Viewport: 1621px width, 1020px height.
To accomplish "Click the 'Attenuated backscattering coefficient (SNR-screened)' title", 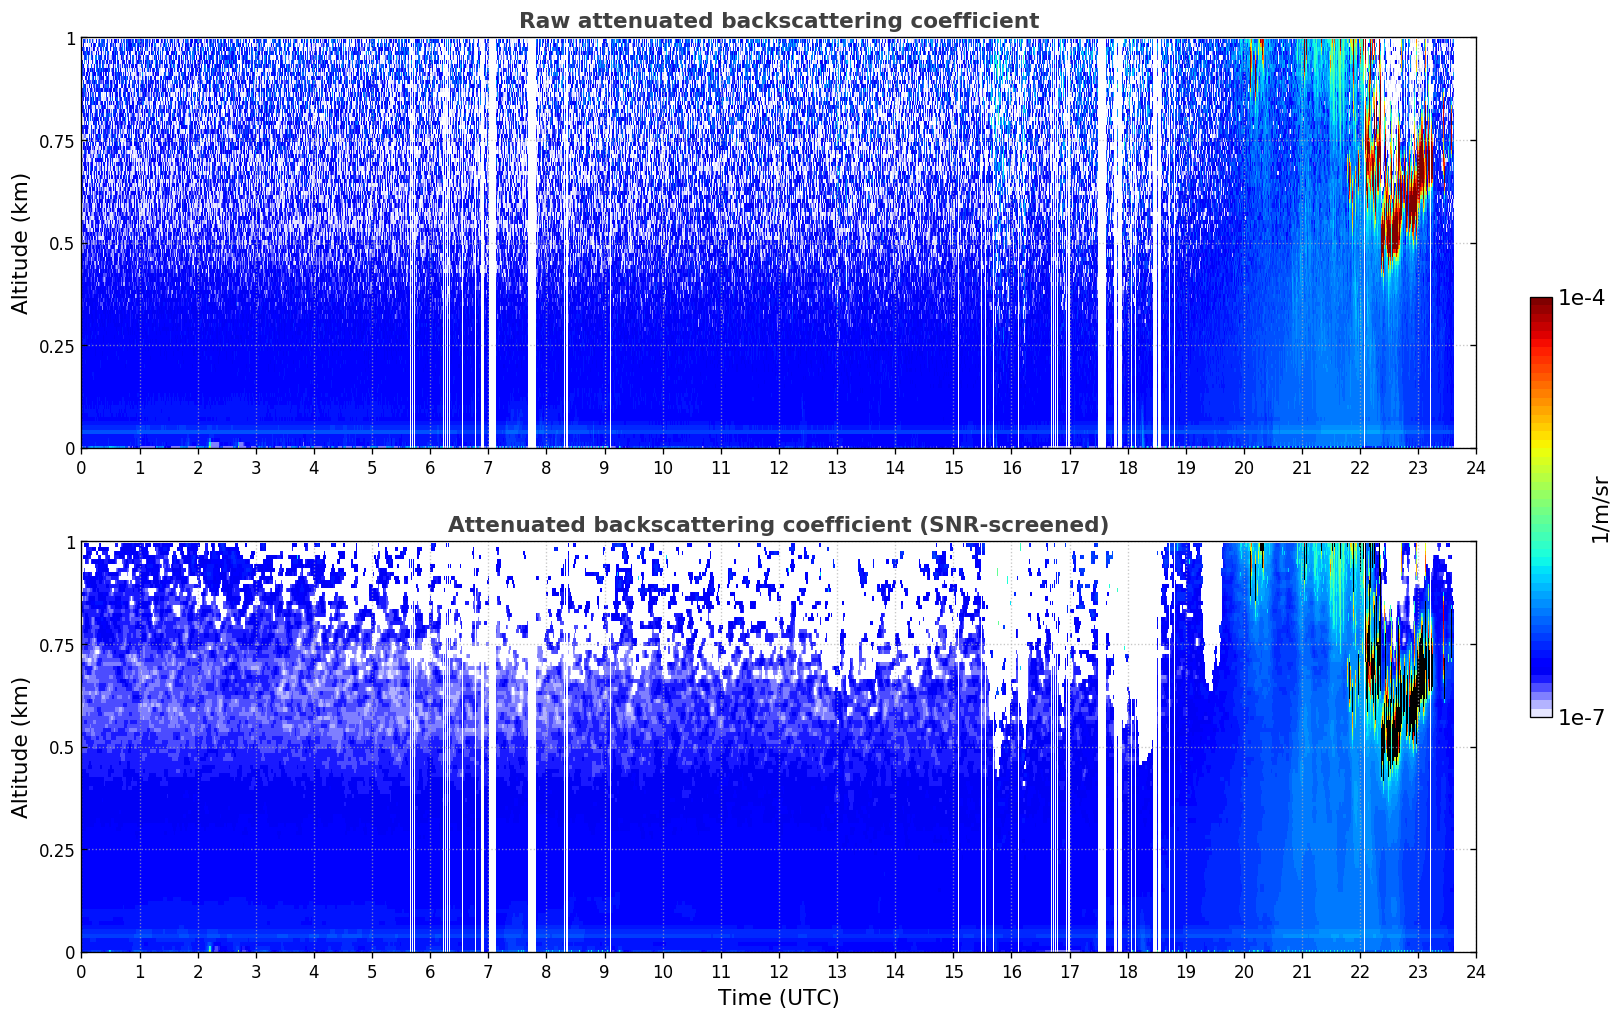I will click(x=778, y=525).
